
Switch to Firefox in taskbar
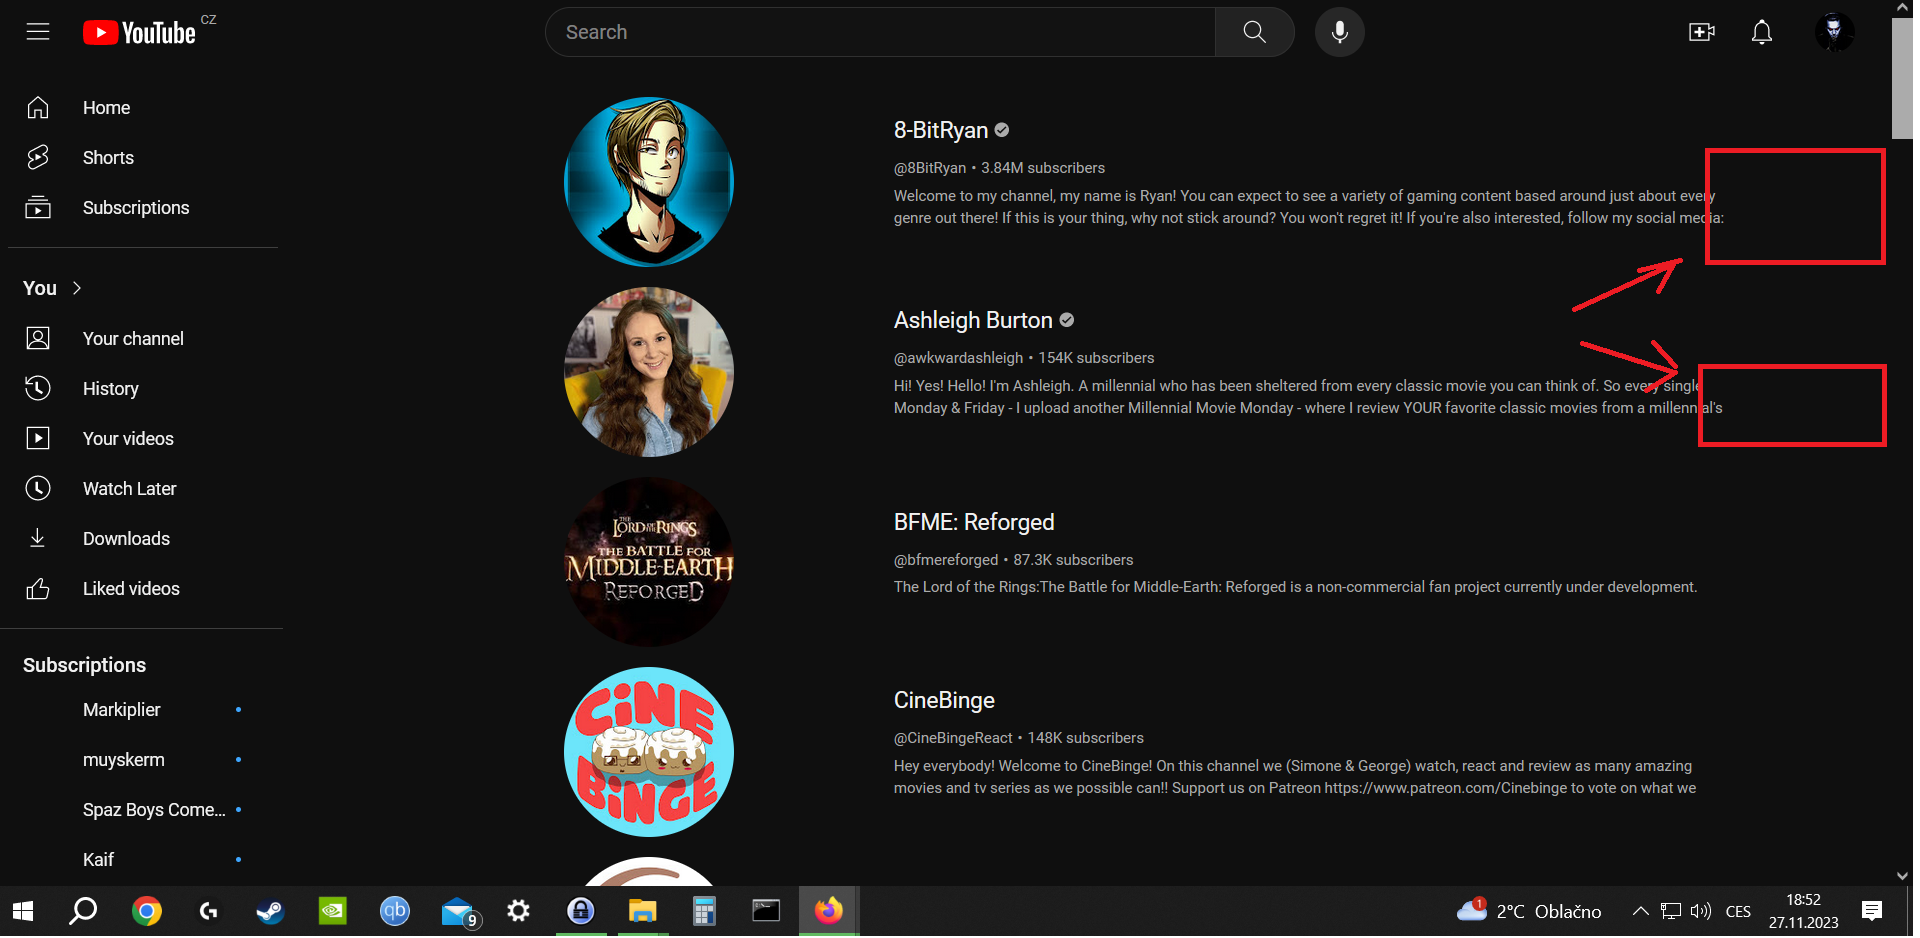[828, 911]
